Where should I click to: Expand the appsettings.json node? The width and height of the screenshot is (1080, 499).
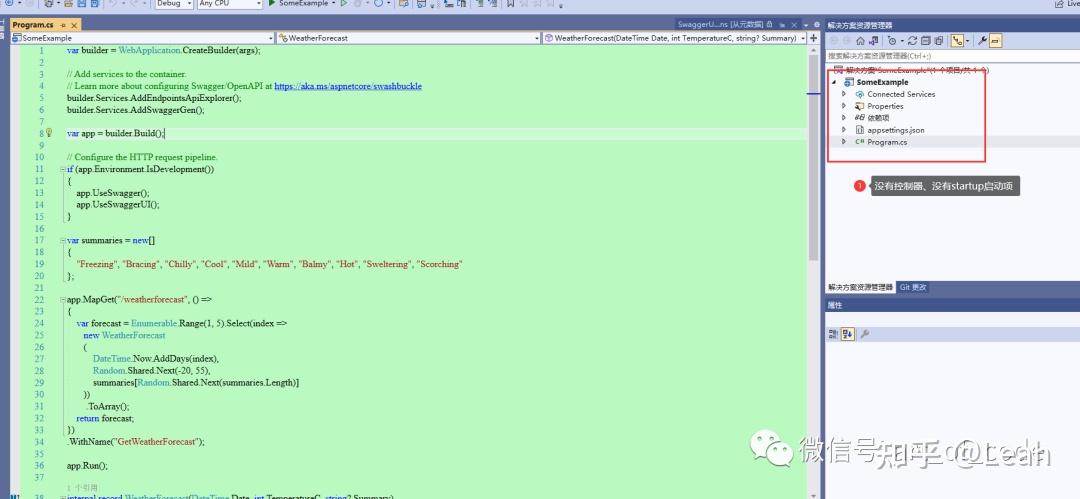tap(844, 130)
